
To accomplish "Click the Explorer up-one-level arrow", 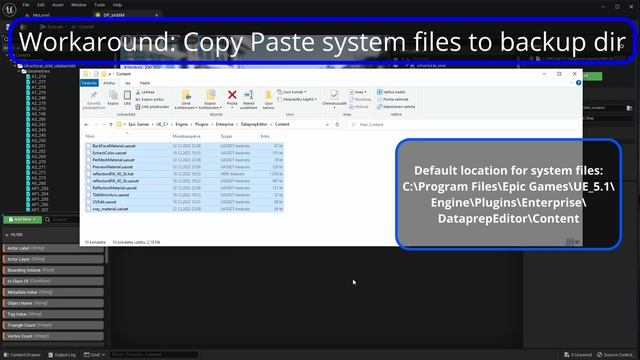I will coord(111,124).
